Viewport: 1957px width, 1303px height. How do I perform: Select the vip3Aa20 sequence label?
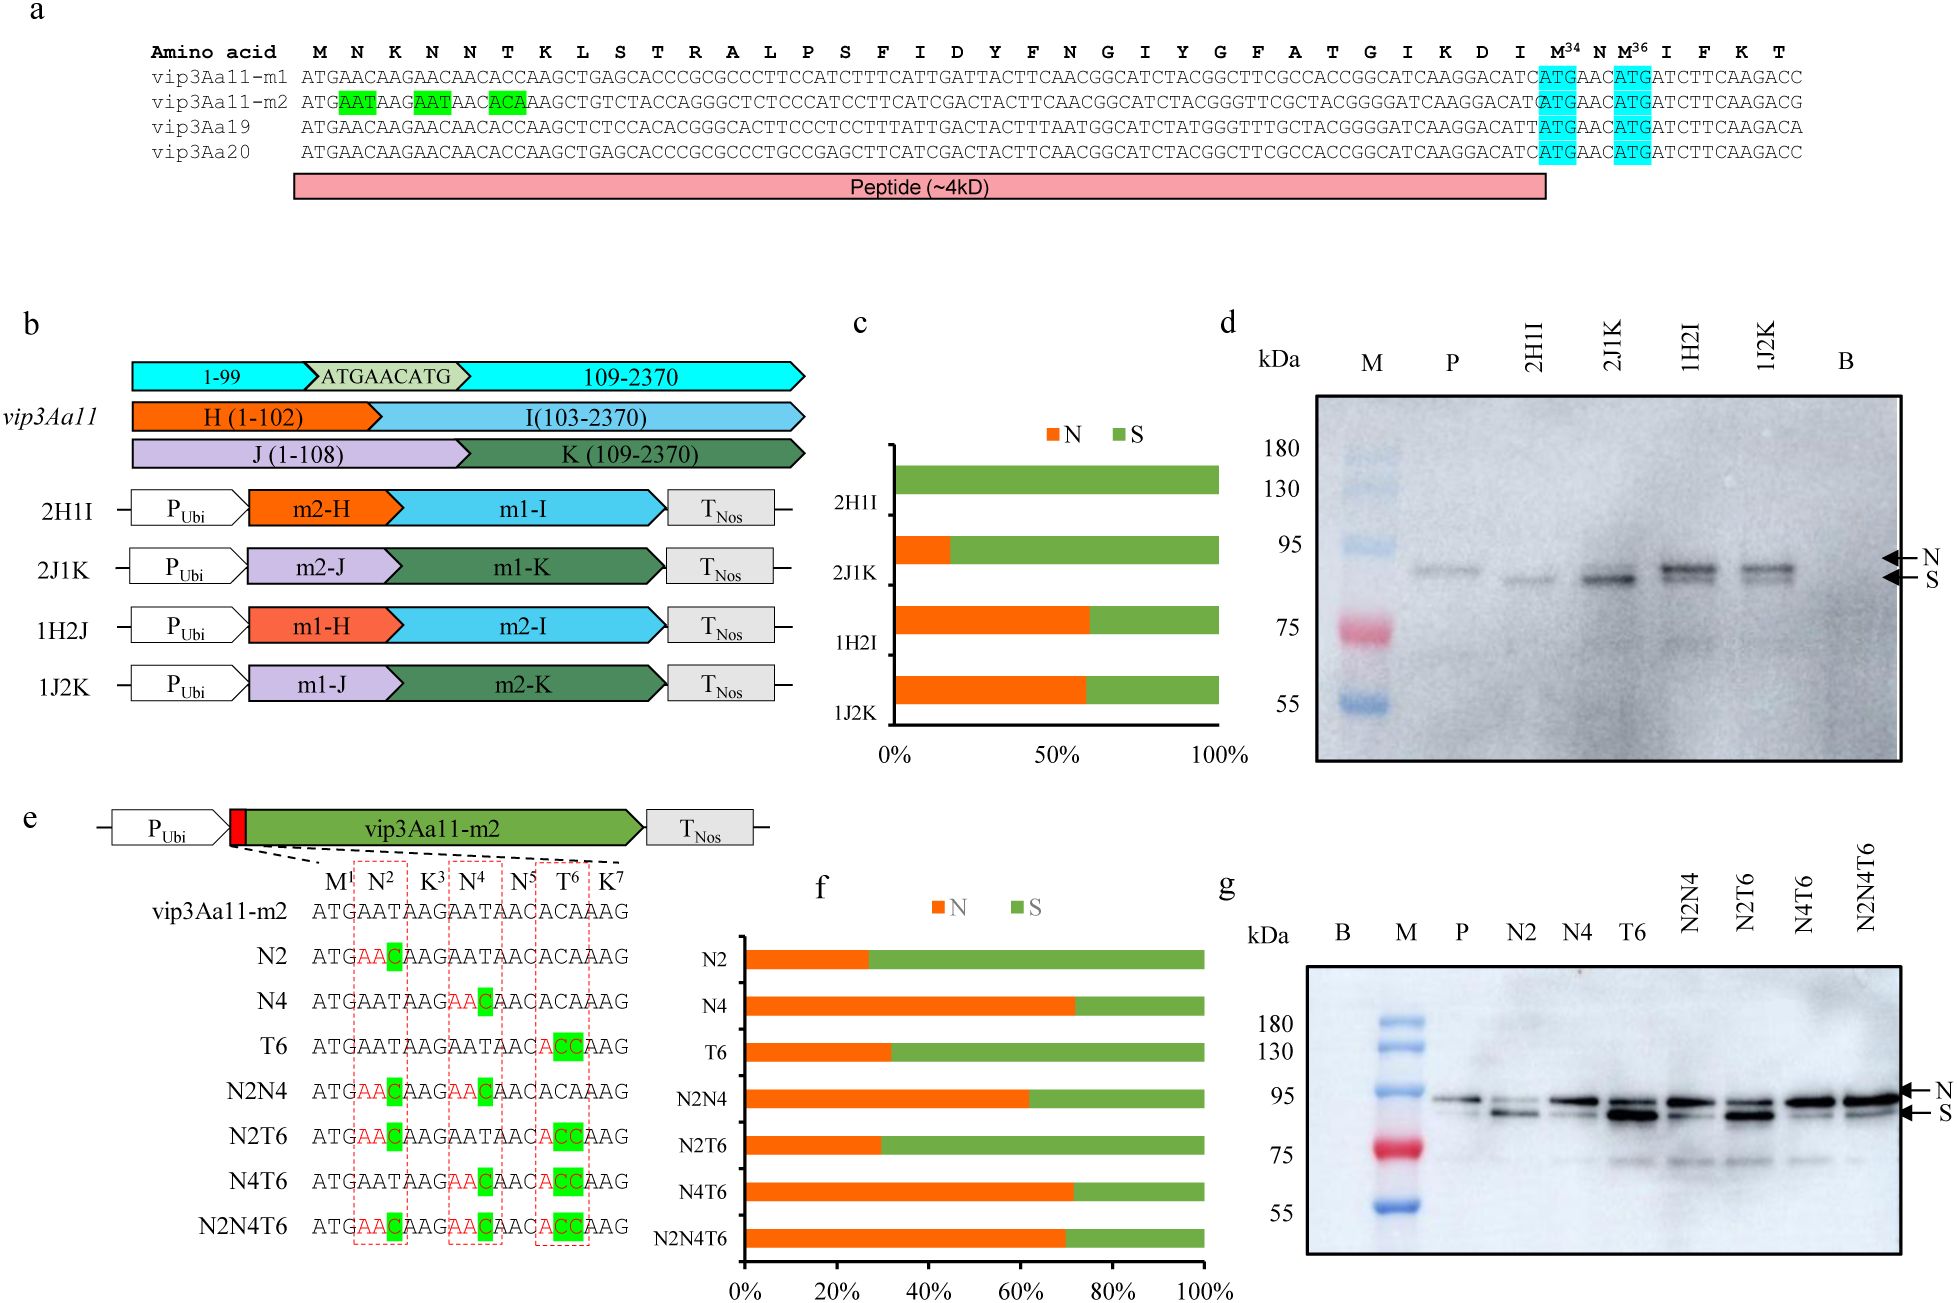(x=201, y=152)
